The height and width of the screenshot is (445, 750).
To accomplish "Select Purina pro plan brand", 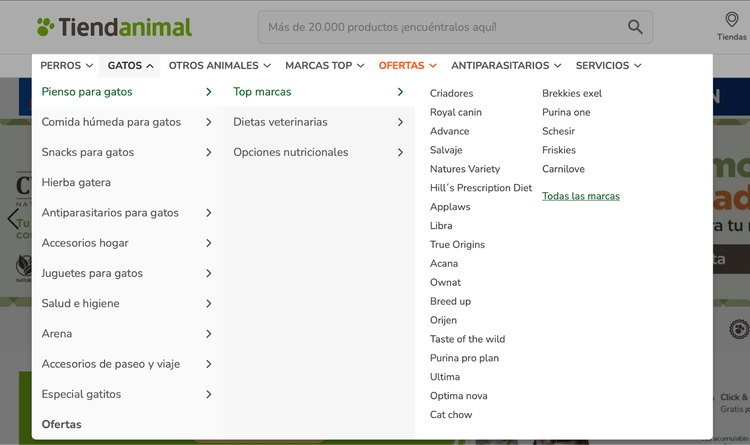I will (464, 358).
